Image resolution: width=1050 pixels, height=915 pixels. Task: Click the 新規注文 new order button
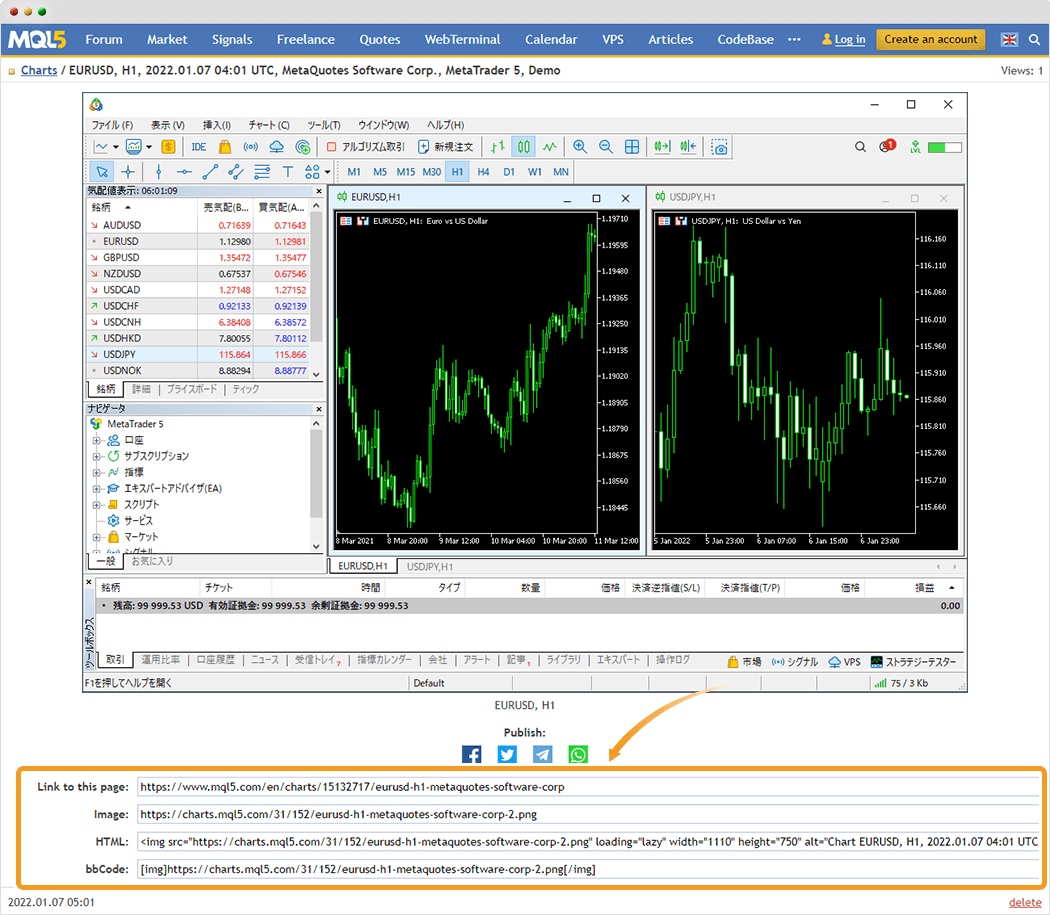pyautogui.click(x=445, y=147)
